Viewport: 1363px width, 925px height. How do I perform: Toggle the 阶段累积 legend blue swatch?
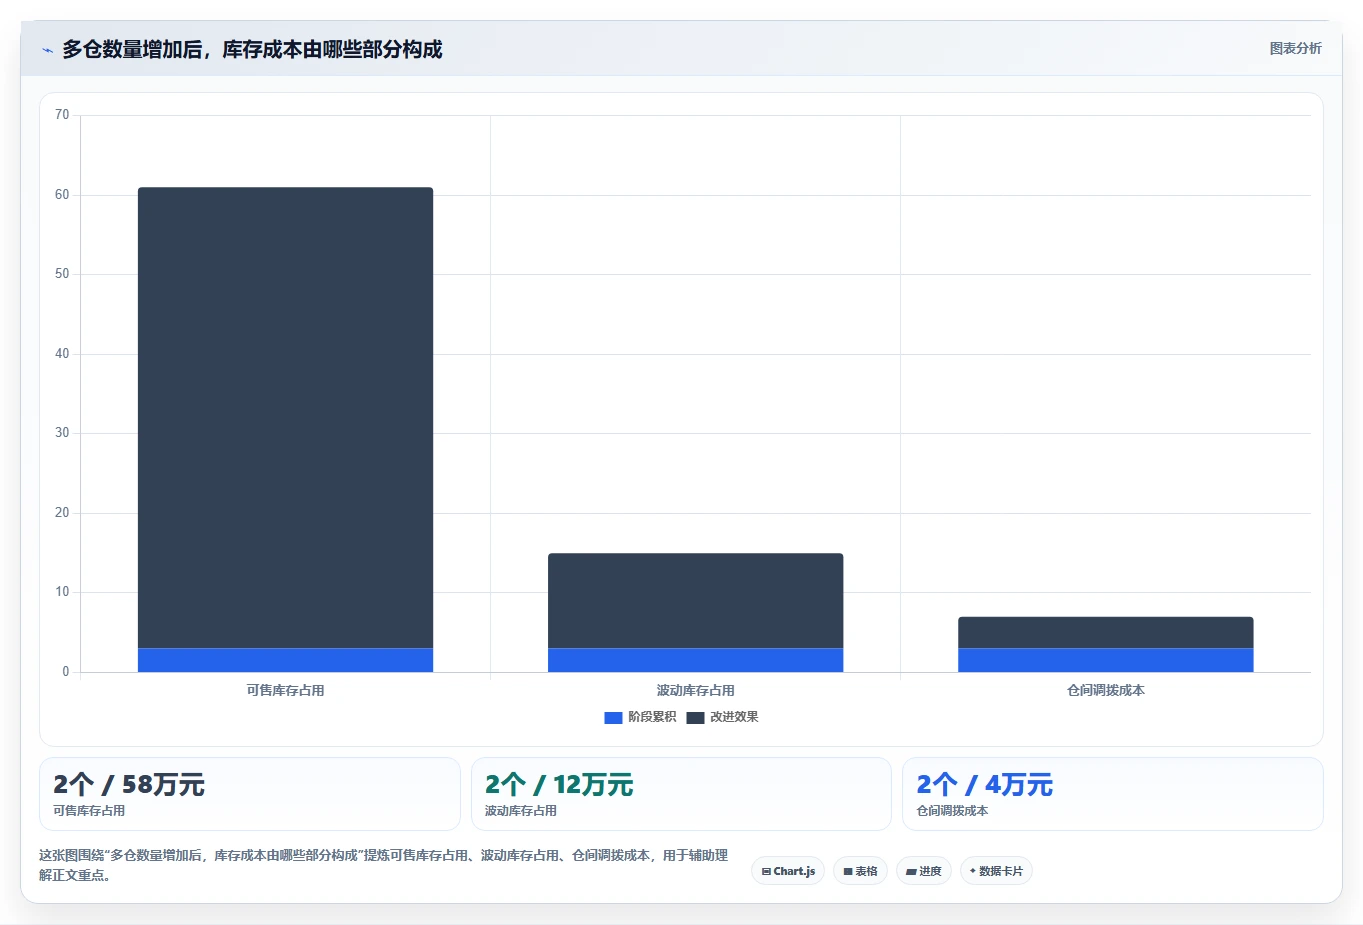(613, 717)
